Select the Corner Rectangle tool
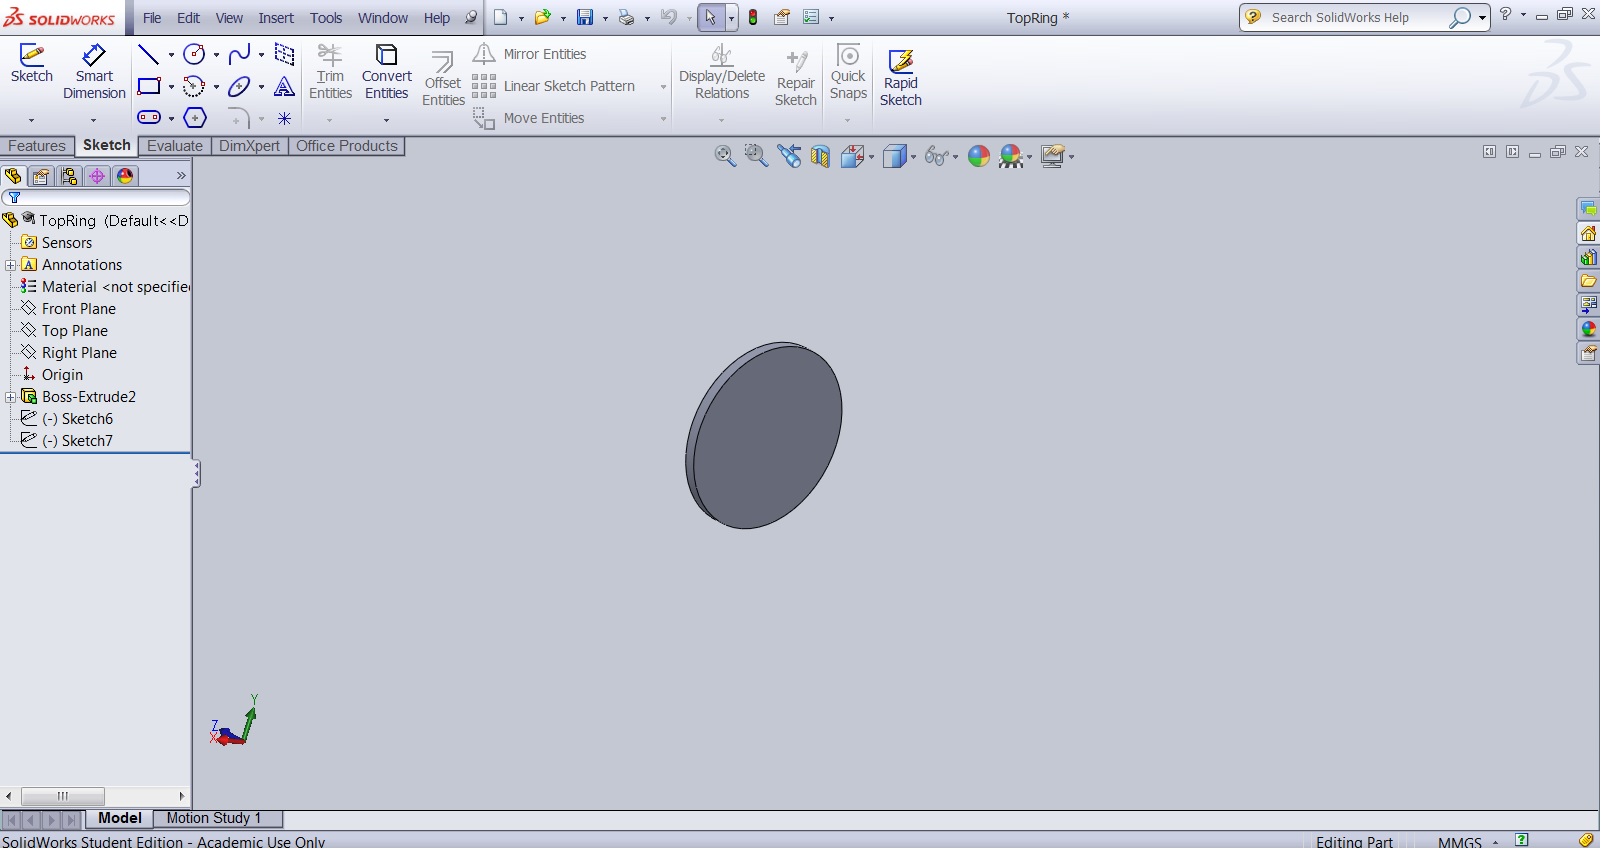Viewport: 1602px width, 860px height. pyautogui.click(x=149, y=87)
